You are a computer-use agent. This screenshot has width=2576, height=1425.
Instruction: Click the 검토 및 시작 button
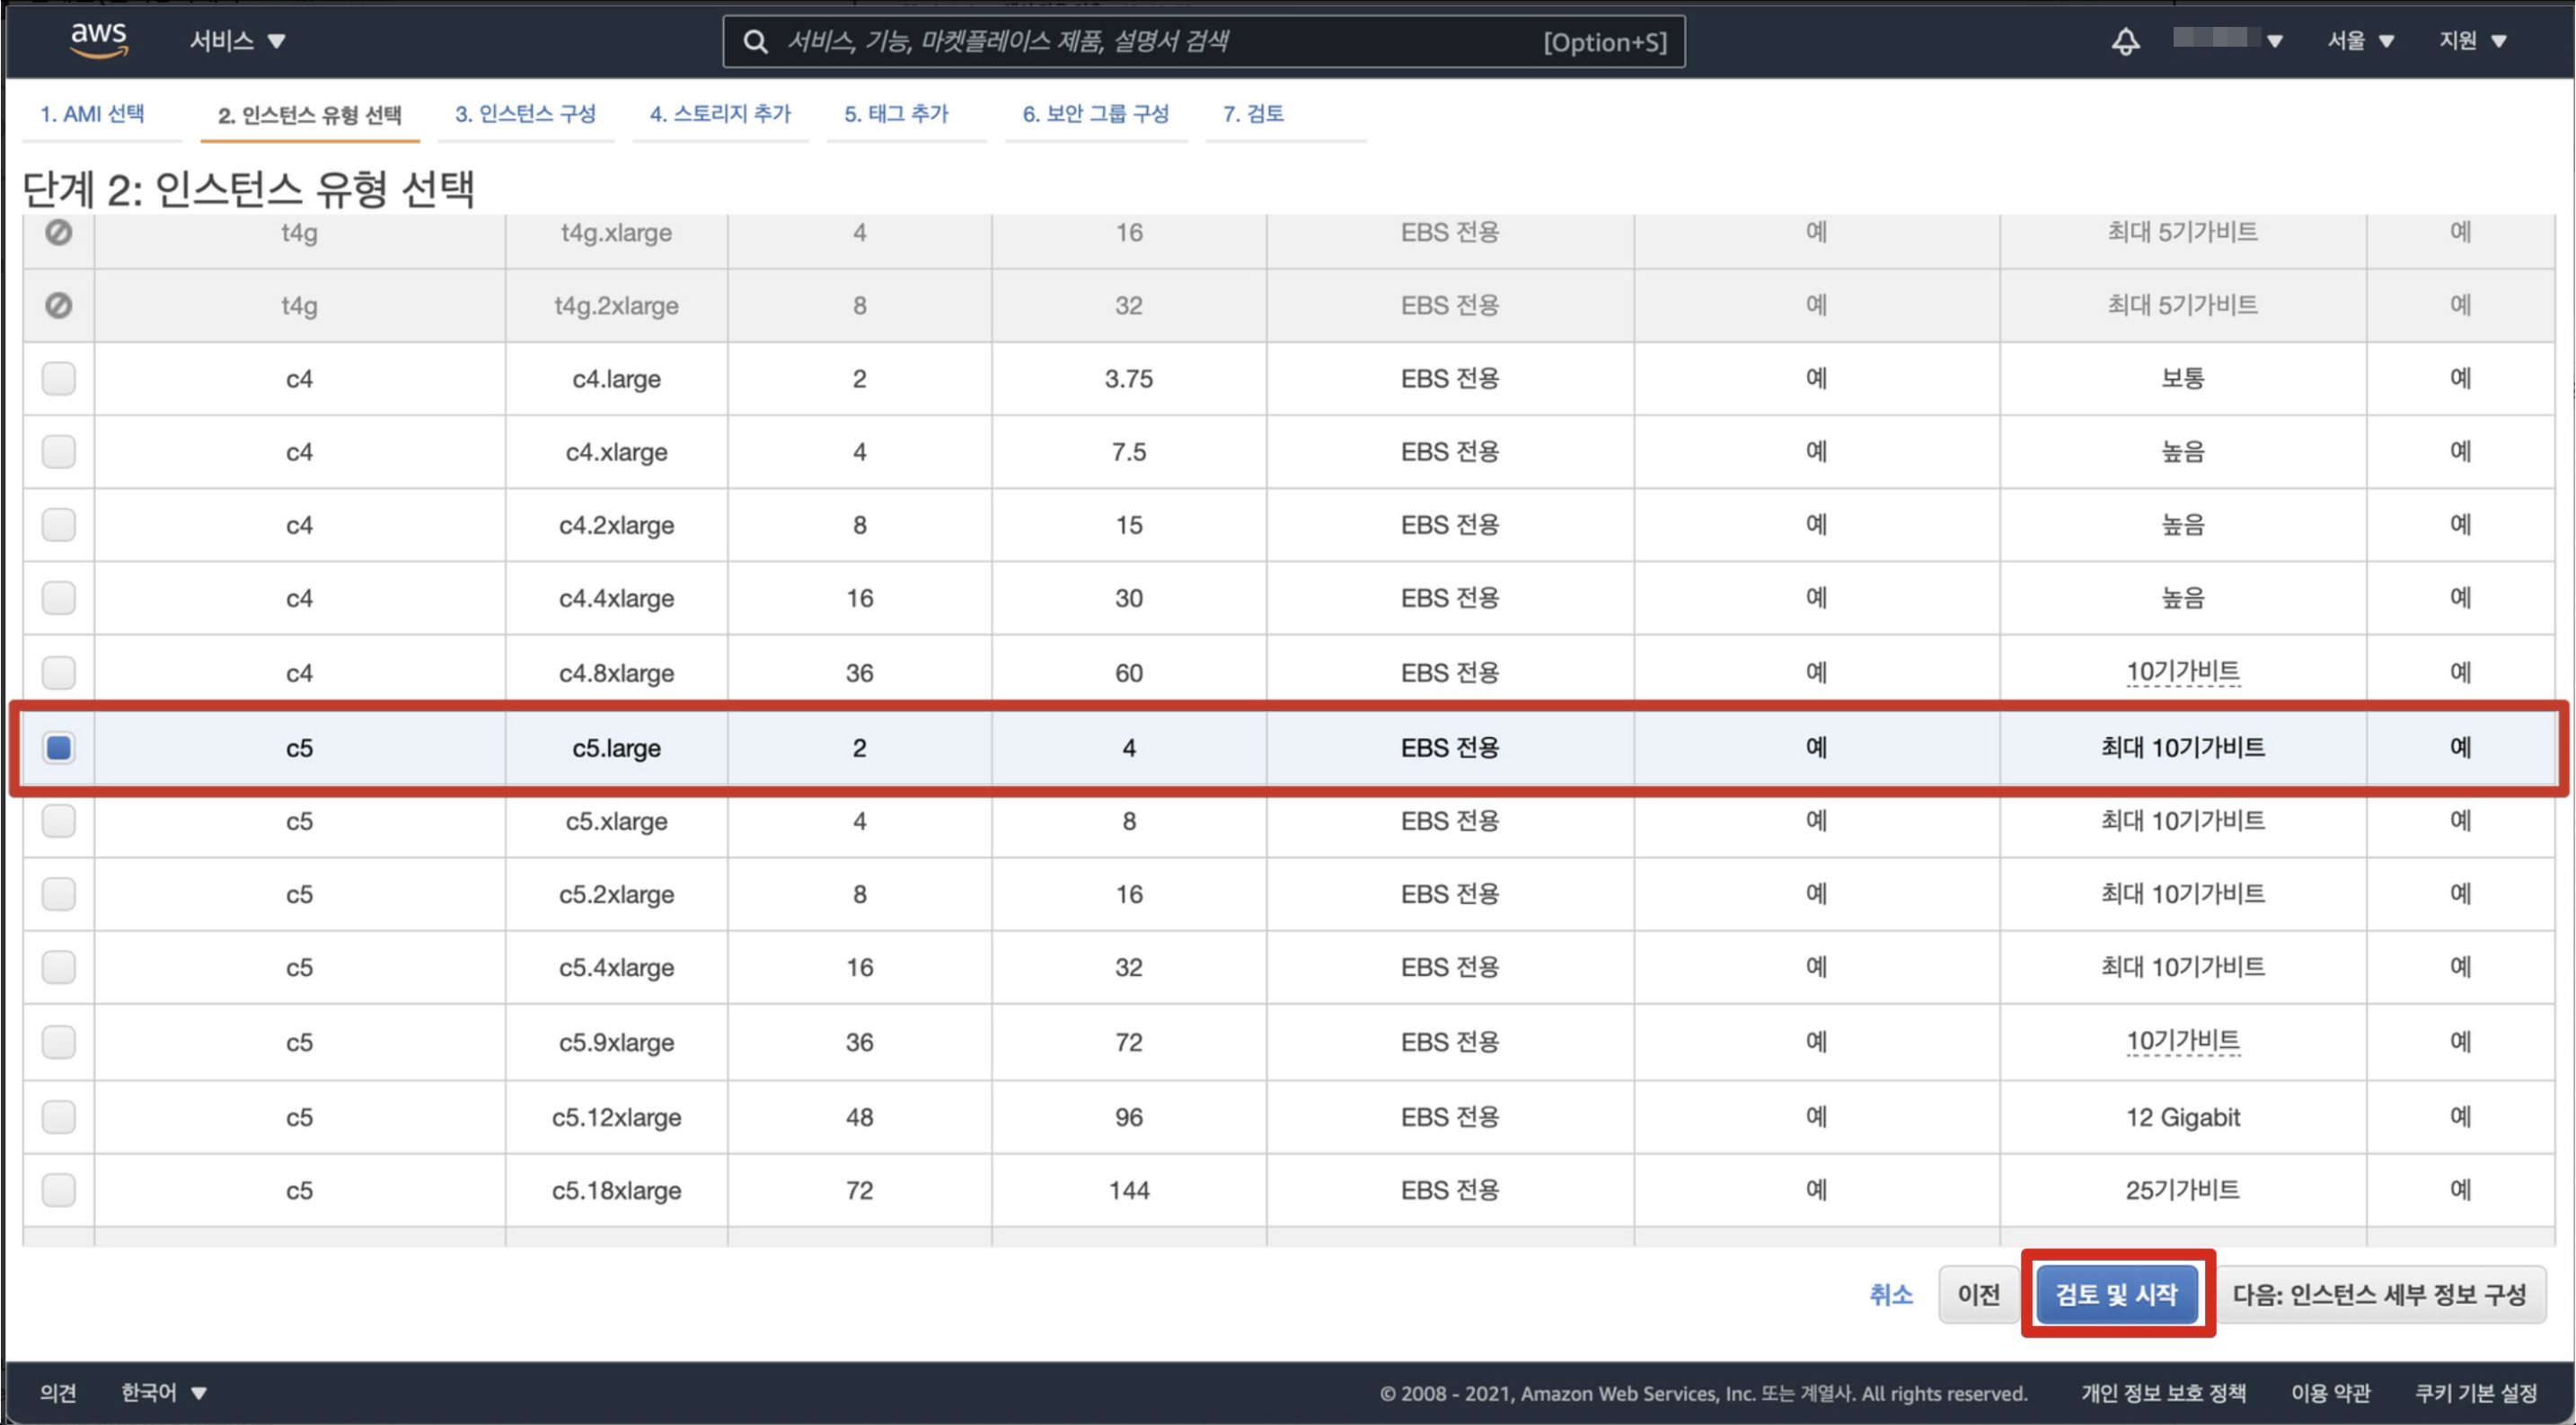point(2116,1294)
